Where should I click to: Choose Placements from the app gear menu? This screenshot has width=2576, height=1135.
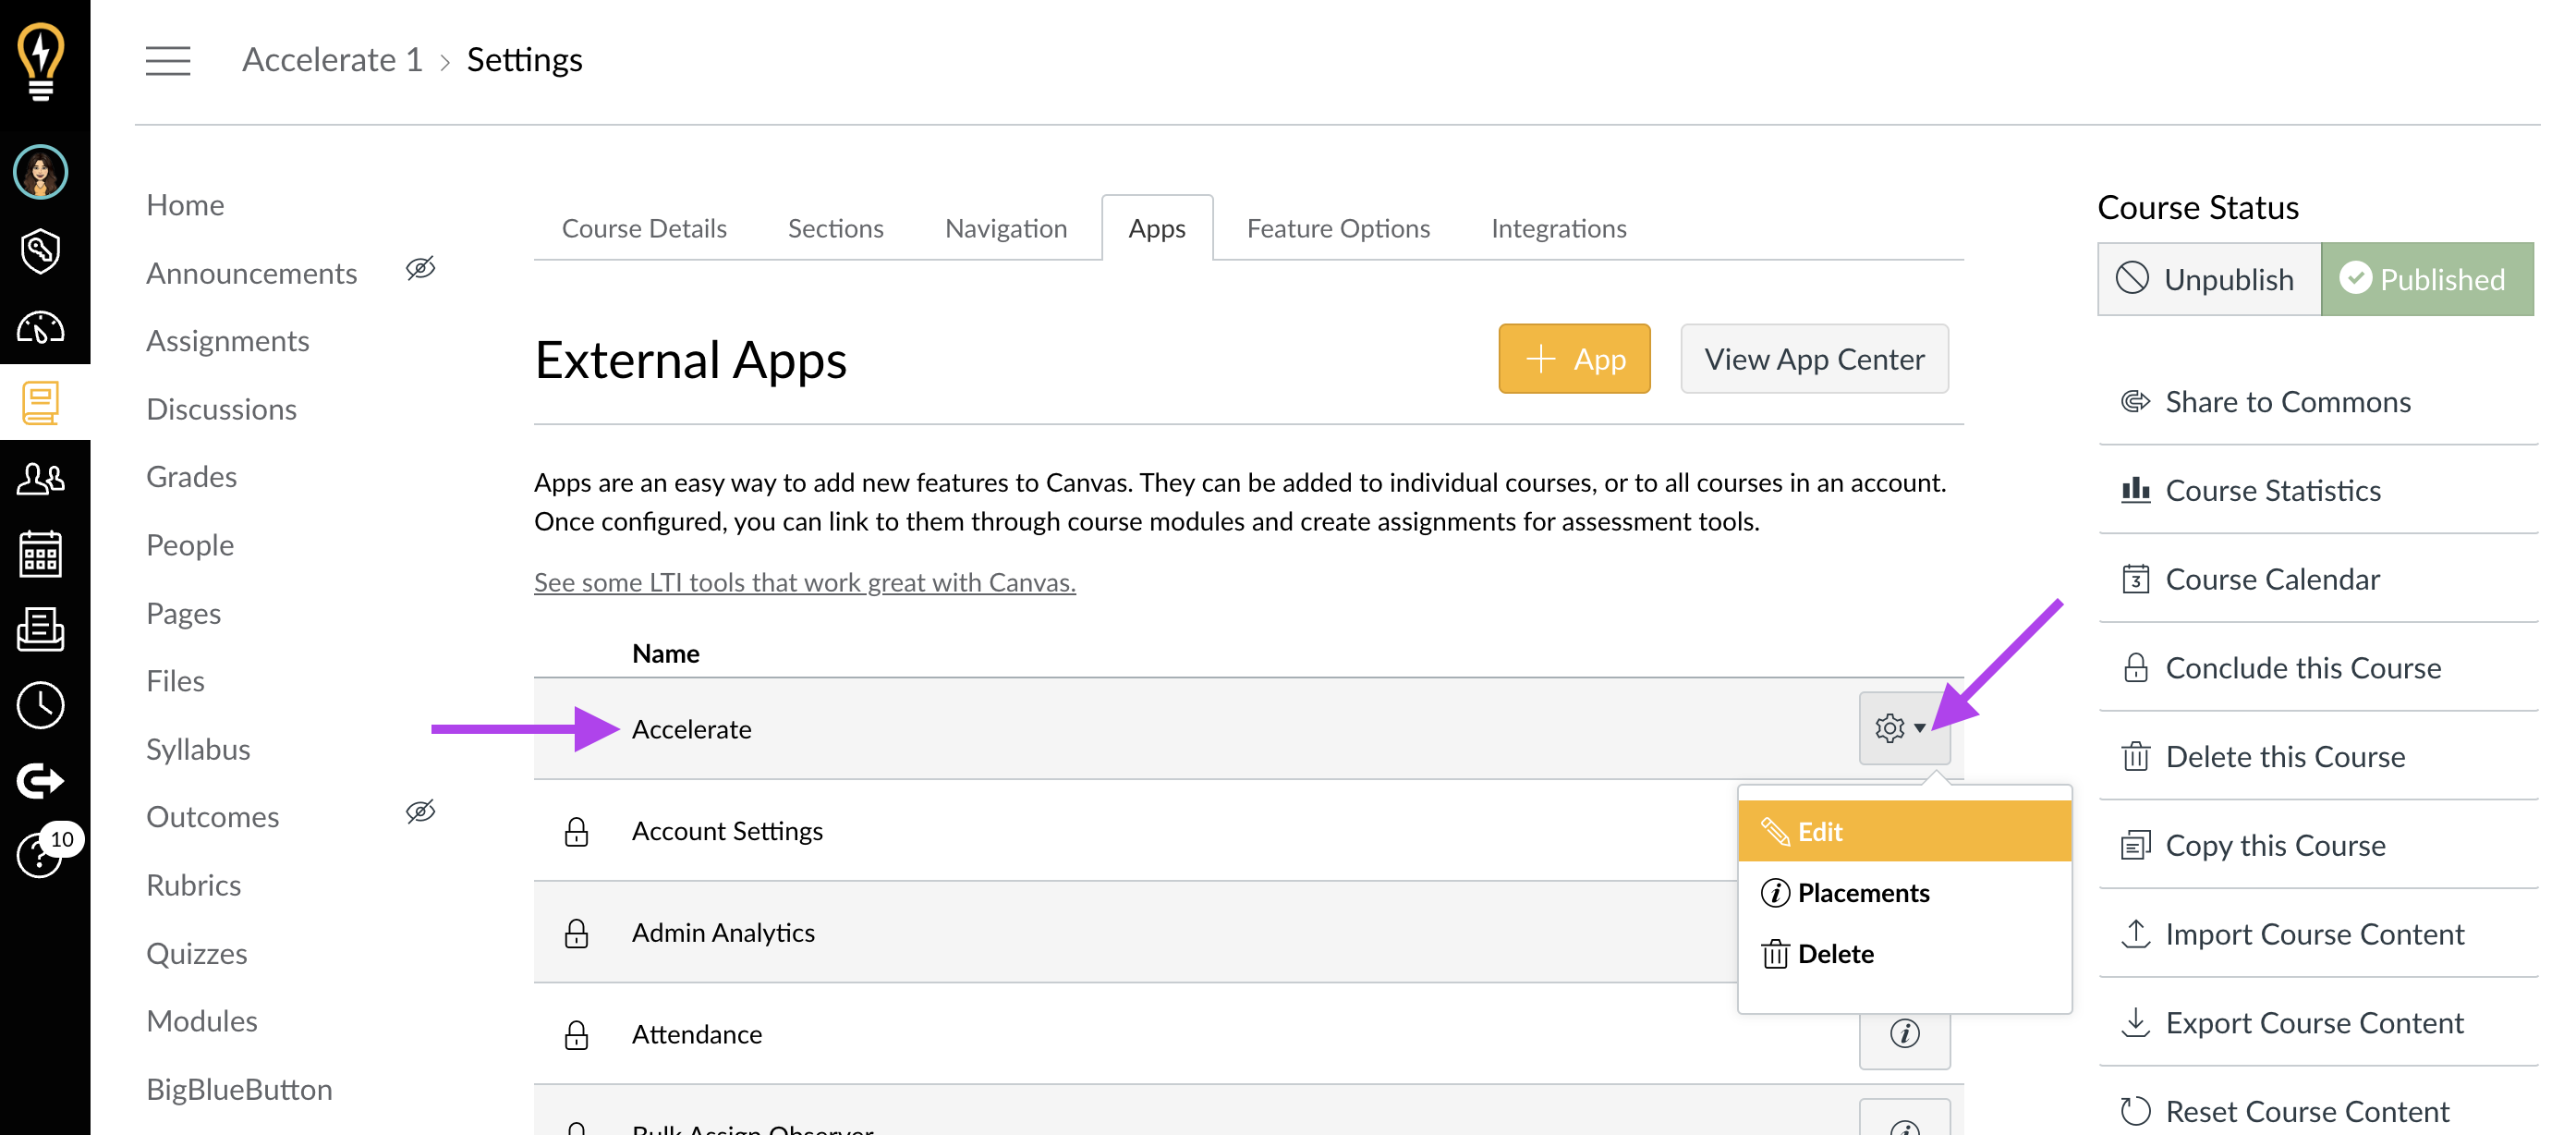coord(1904,892)
